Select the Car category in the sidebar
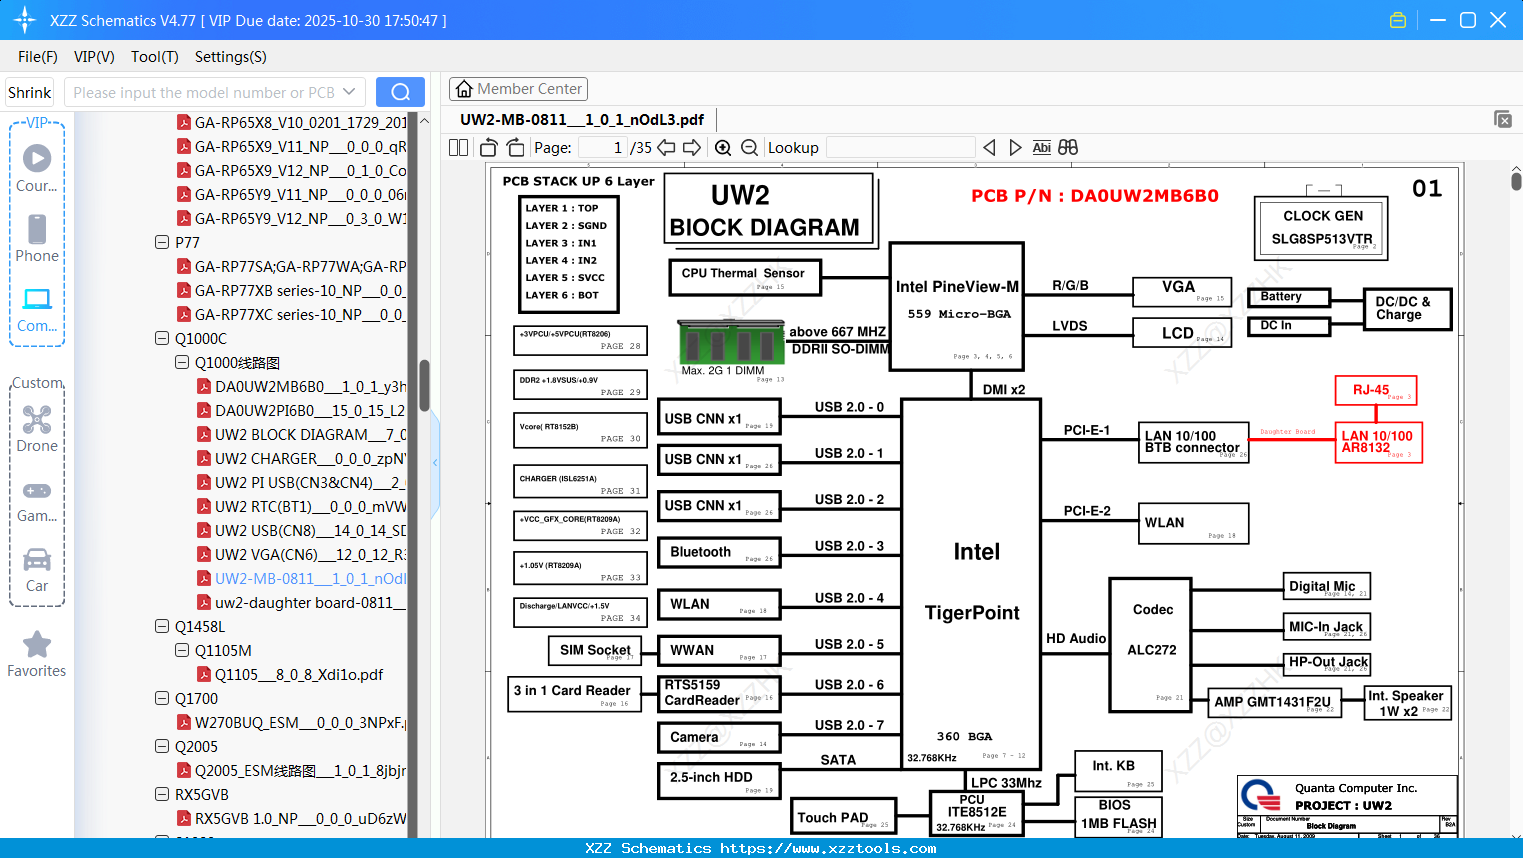Screen dimensions: 1523x858 click(37, 569)
